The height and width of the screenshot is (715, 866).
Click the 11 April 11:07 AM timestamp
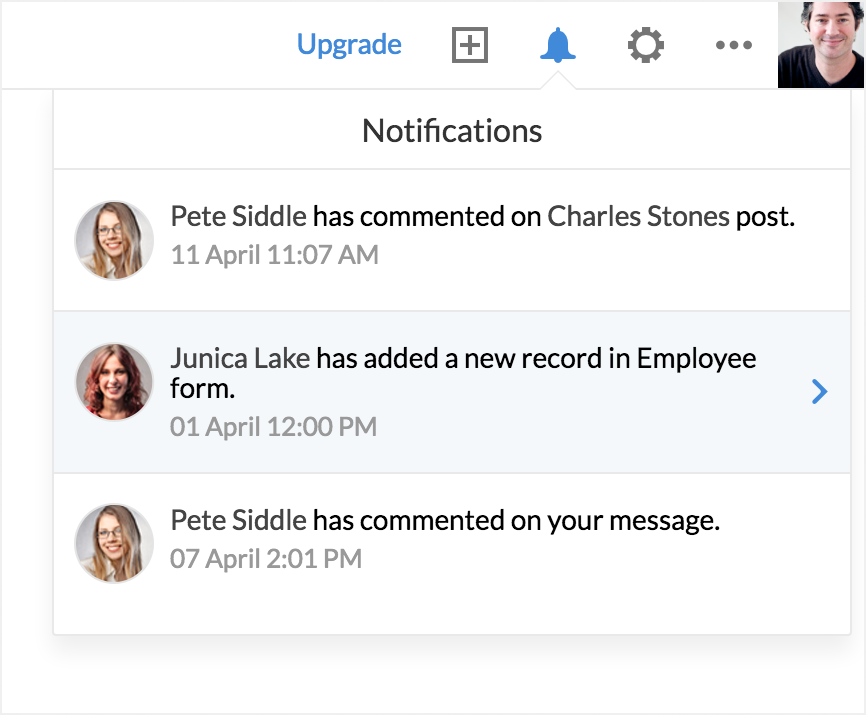(274, 255)
